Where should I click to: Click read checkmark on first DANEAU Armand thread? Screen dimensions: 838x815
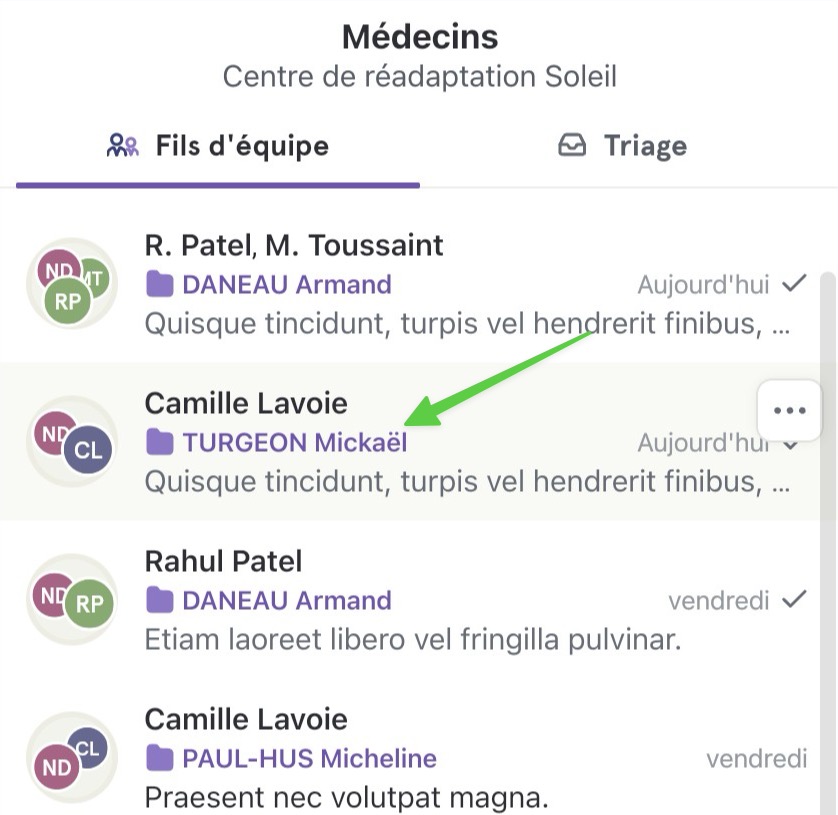(x=794, y=283)
